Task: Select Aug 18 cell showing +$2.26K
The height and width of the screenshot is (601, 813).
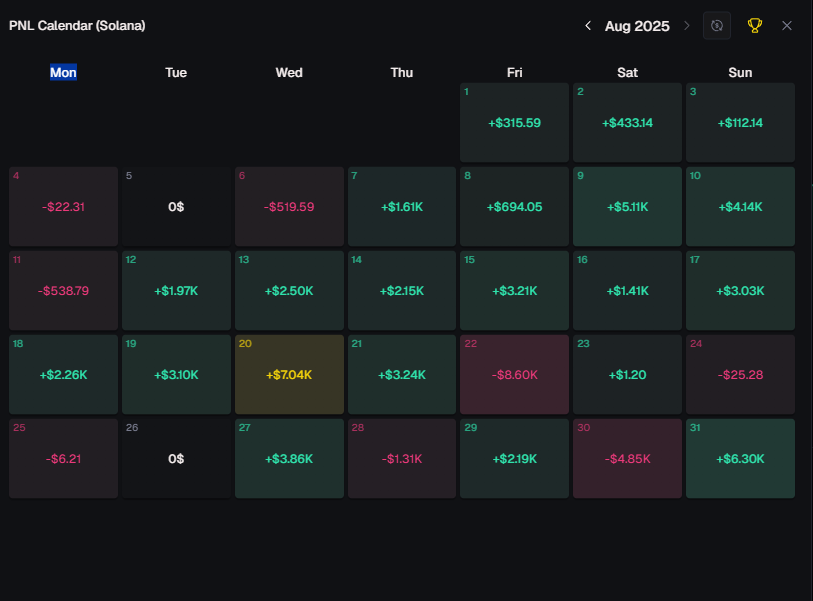Action: 63,374
